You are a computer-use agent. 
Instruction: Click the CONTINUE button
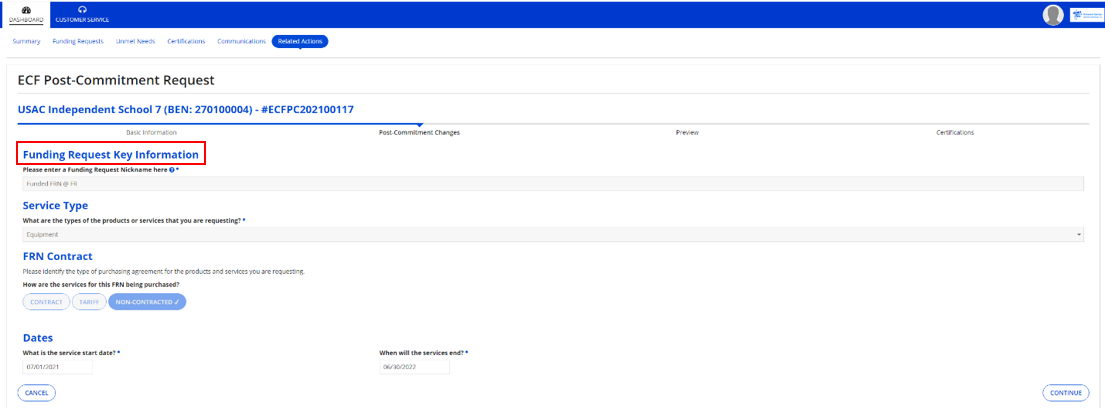[x=1065, y=392]
